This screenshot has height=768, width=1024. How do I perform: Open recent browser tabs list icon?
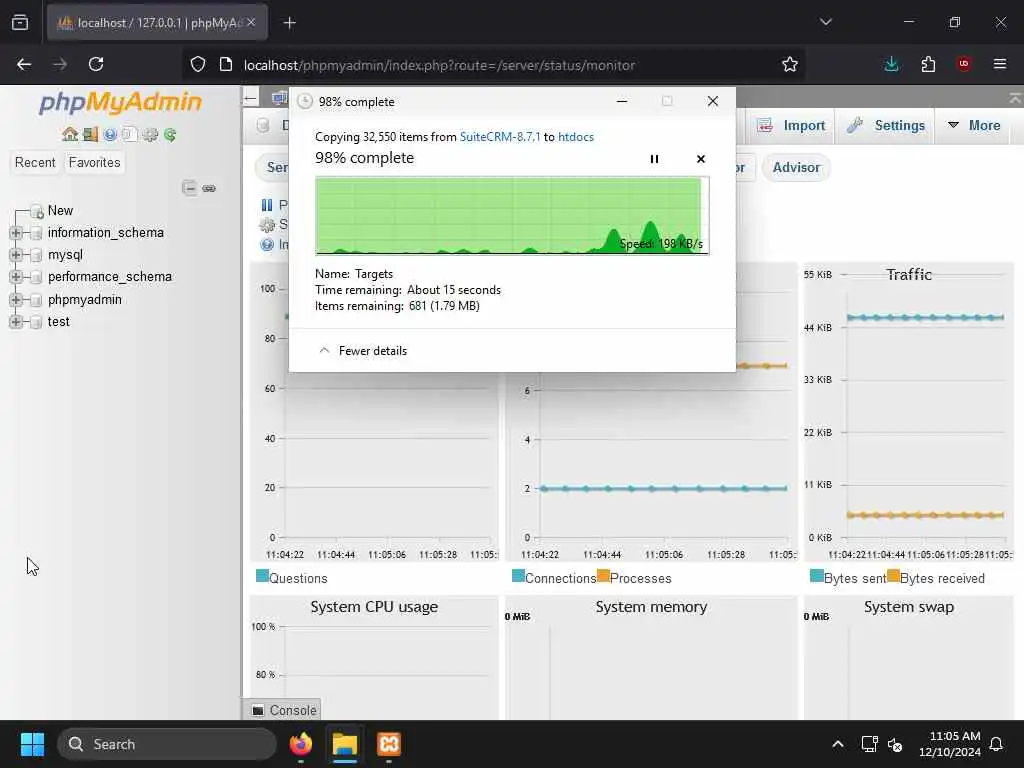[20, 22]
